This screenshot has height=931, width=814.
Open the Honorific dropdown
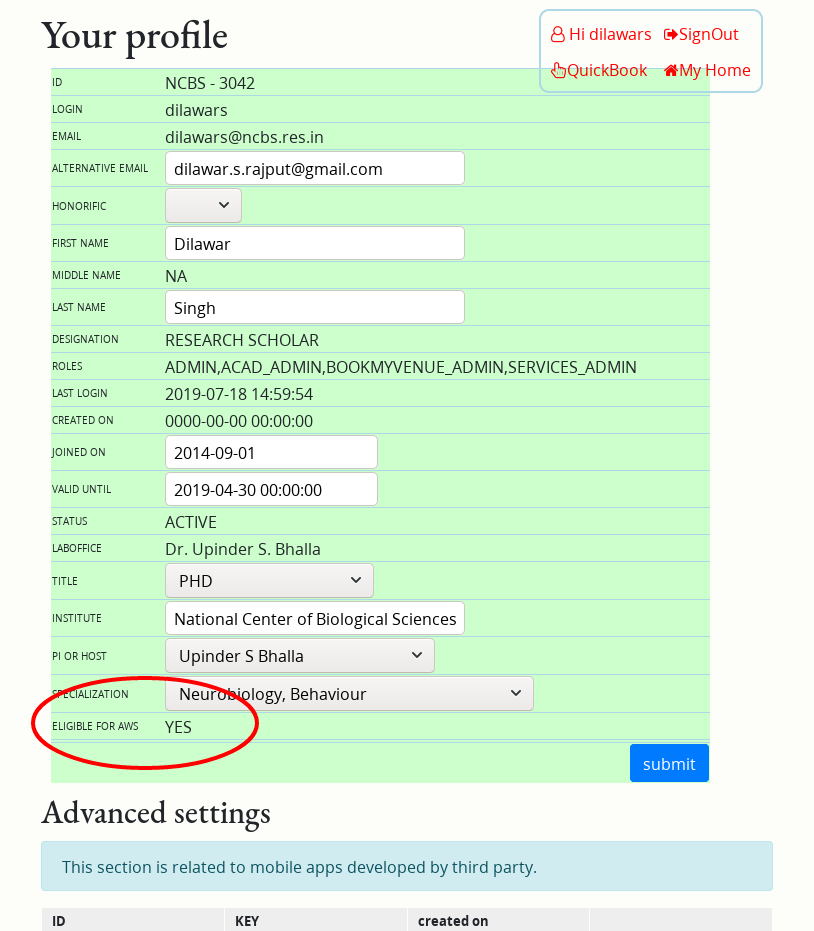(203, 205)
